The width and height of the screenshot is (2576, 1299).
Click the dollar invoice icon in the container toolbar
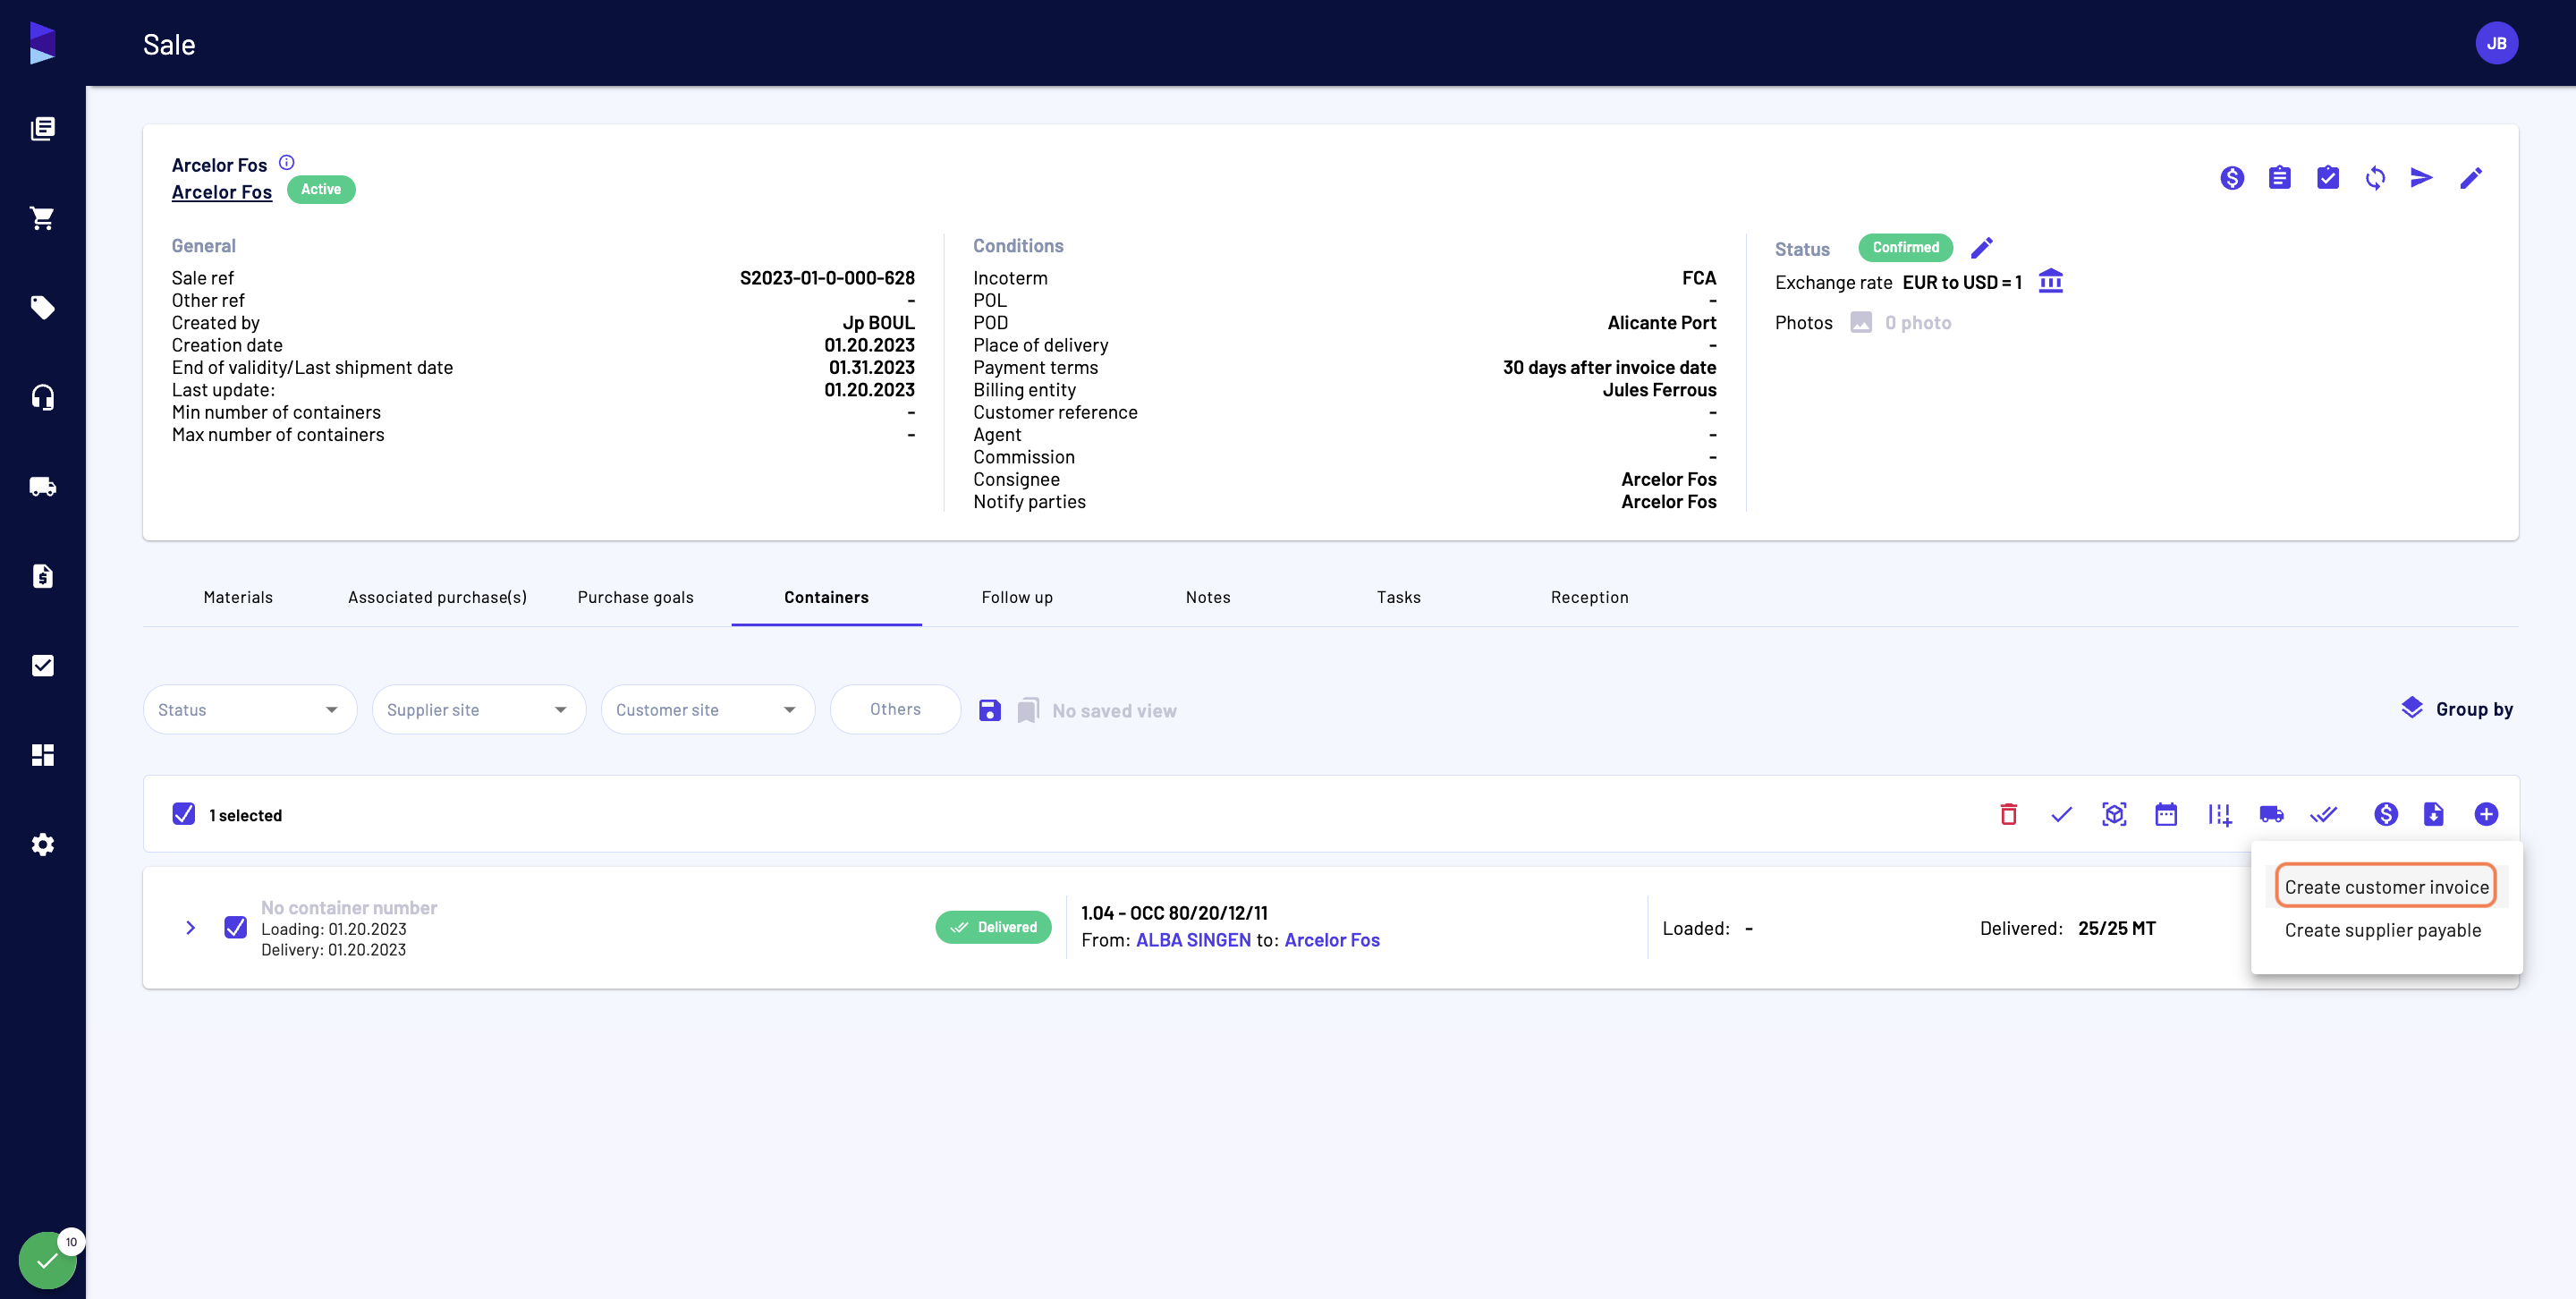click(x=2386, y=814)
